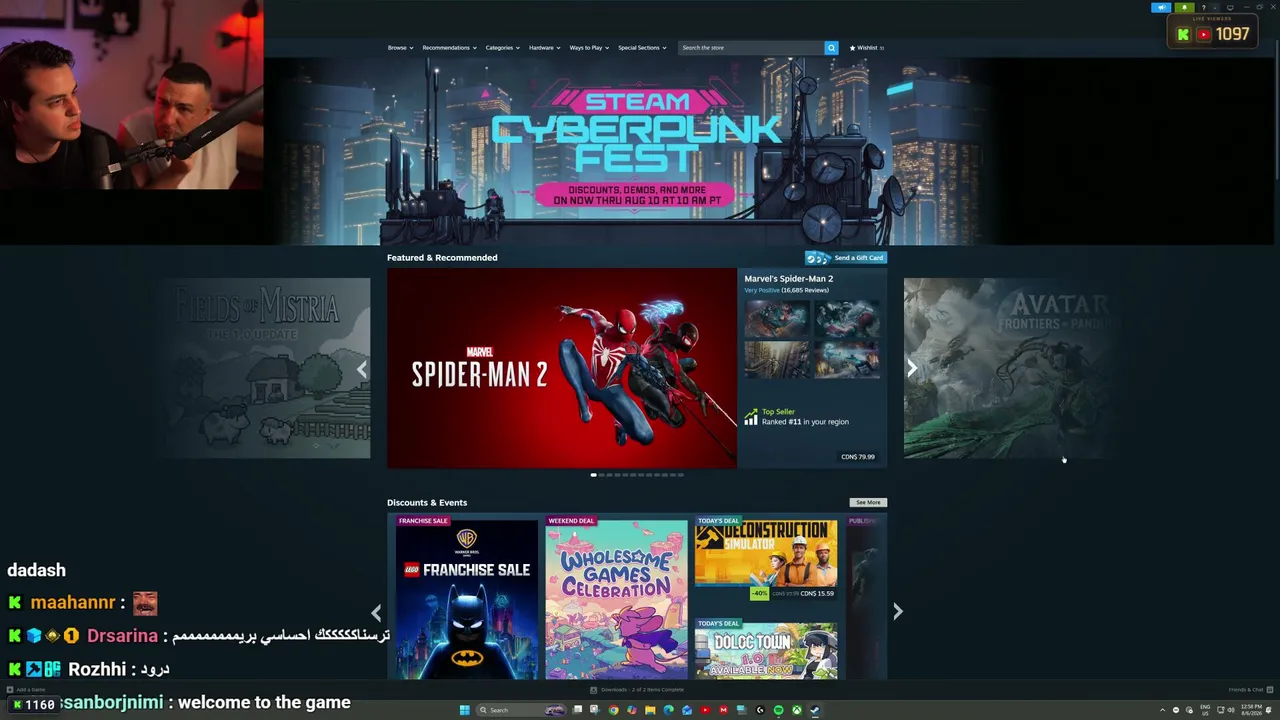This screenshot has width=1280, height=720.
Task: Open the Dolog Town today's deal
Action: pyautogui.click(x=766, y=649)
